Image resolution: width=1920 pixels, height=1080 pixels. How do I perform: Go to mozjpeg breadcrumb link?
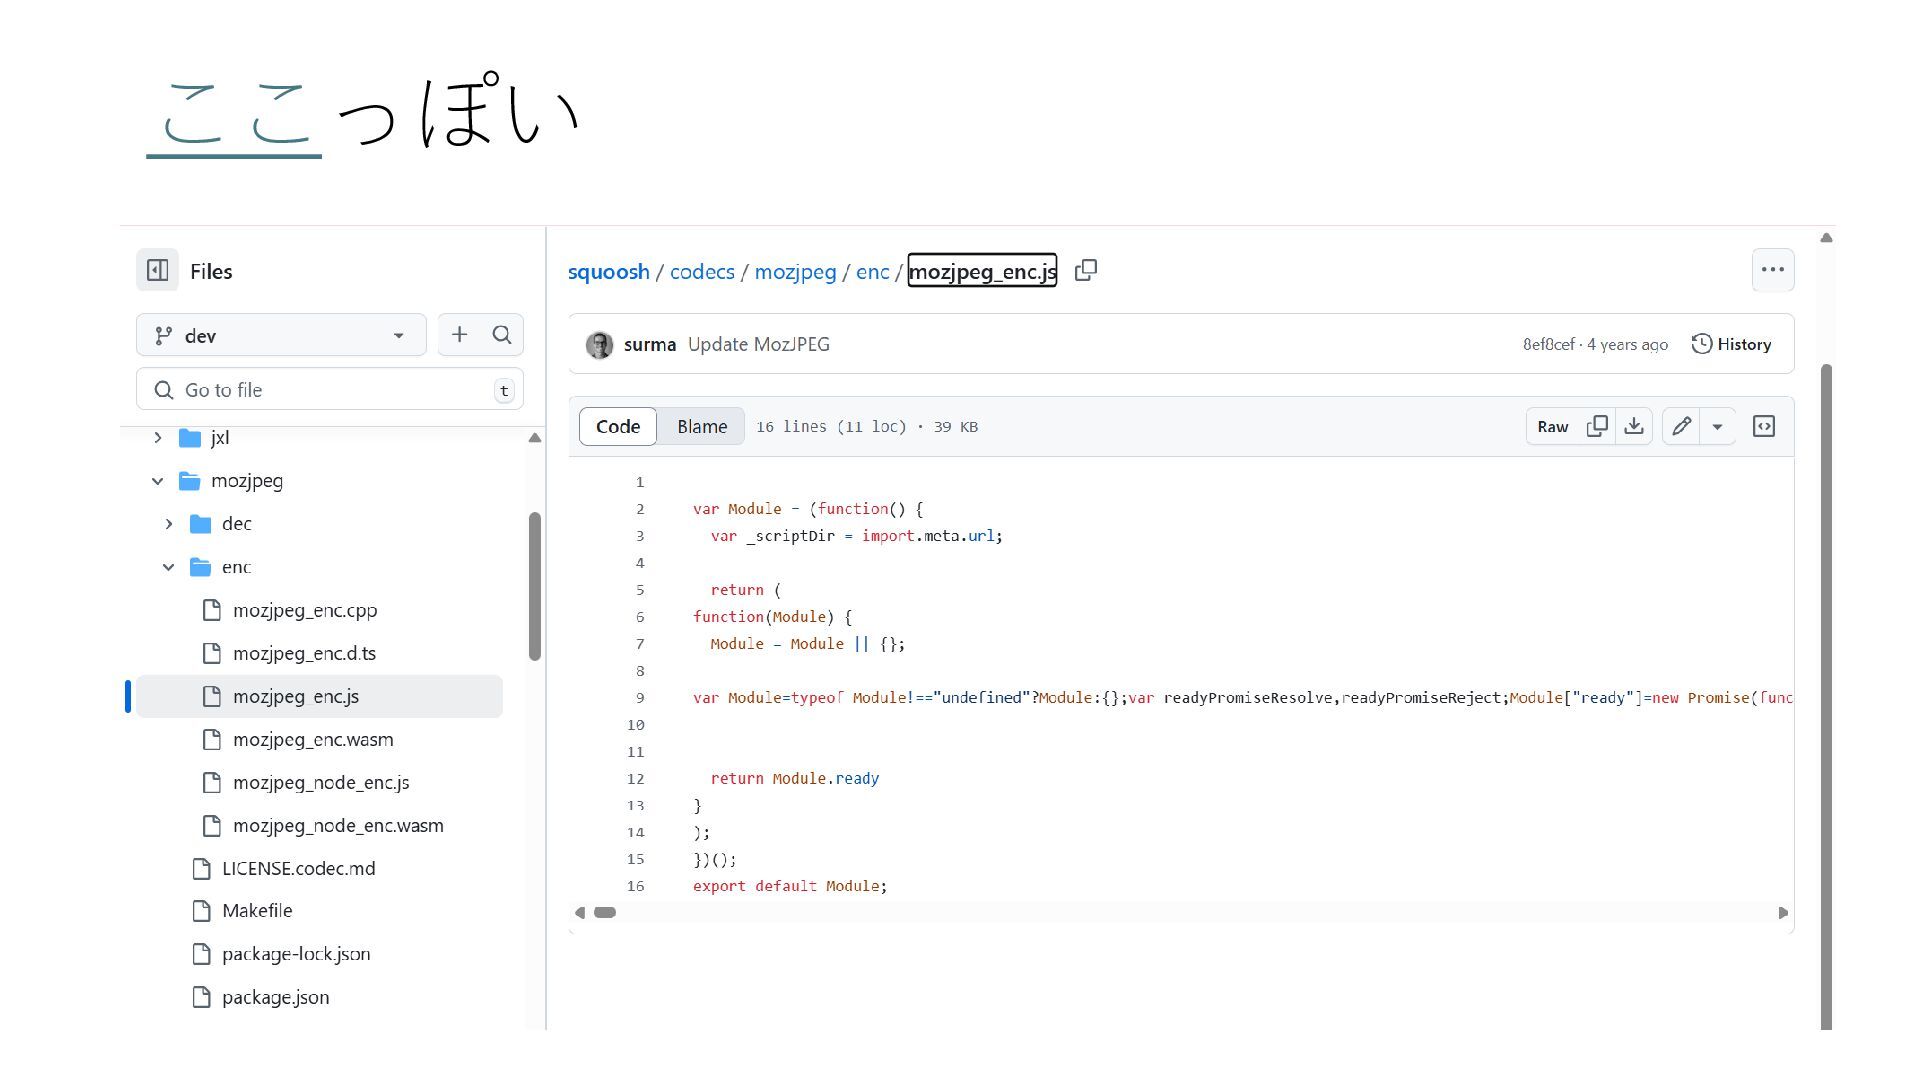(x=795, y=271)
